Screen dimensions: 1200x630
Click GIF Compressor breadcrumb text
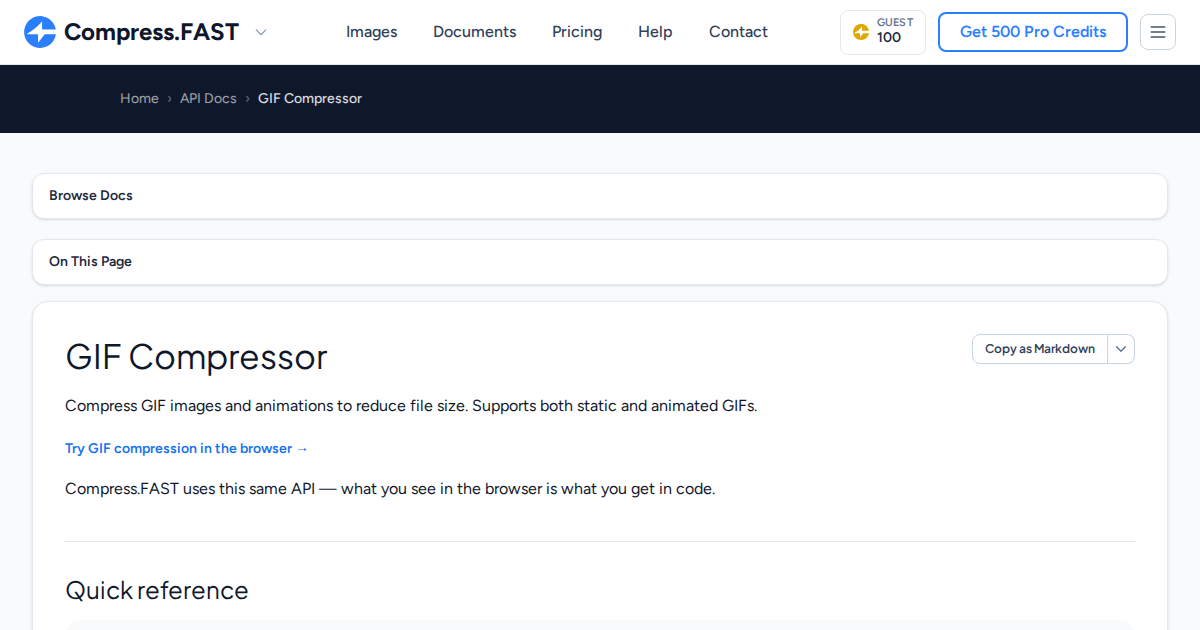point(310,98)
